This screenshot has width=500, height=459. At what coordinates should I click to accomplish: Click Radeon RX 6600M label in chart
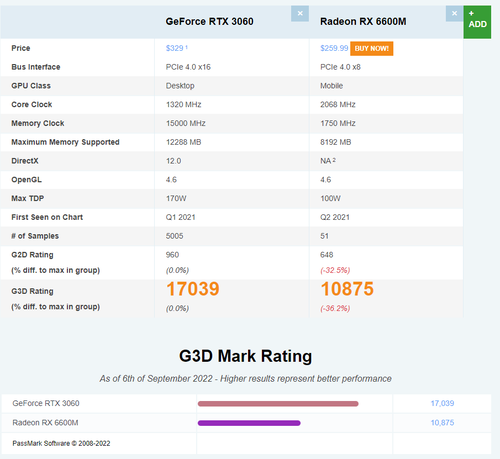(45, 423)
